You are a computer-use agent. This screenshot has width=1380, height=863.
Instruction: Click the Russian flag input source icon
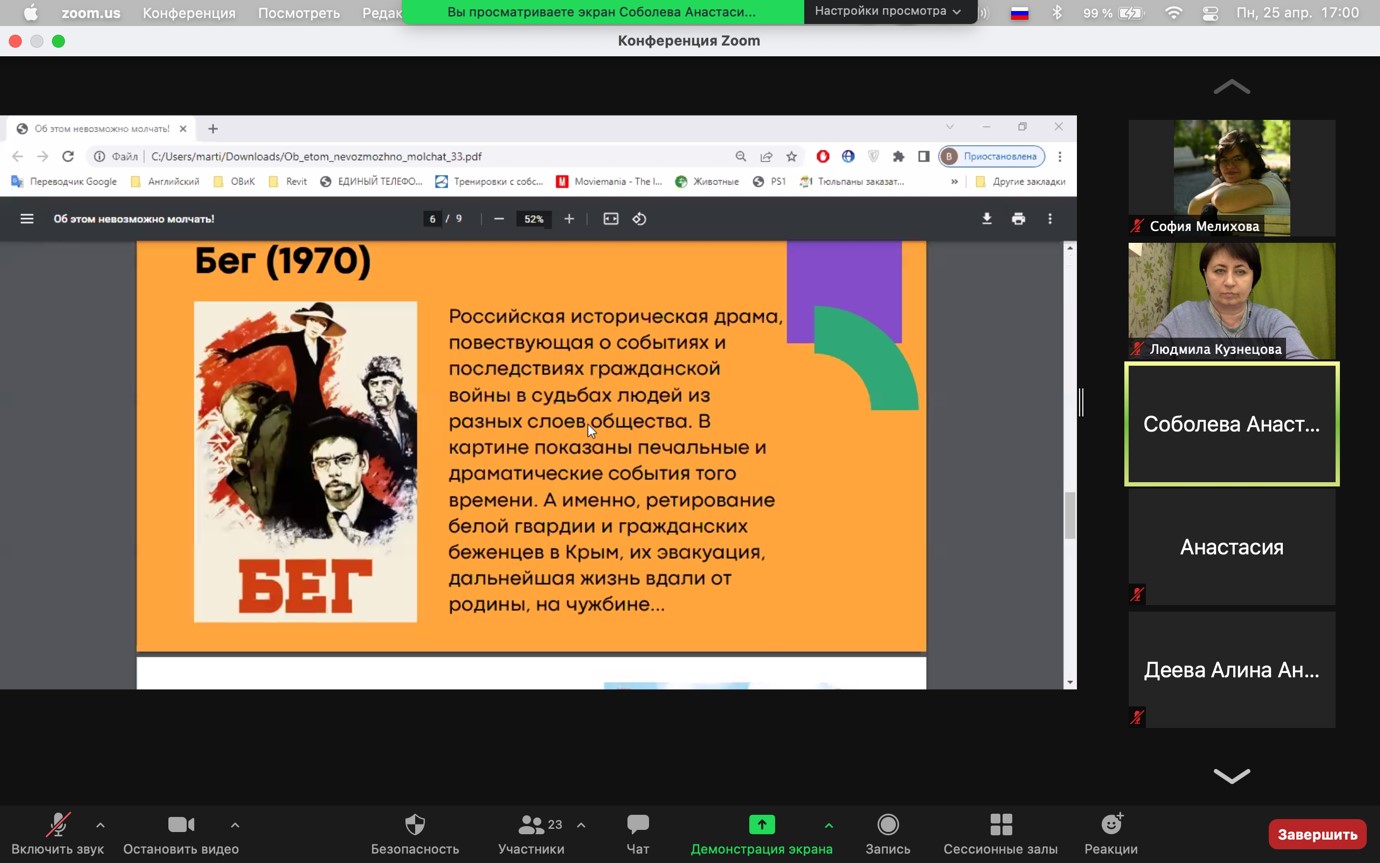[x=1020, y=13]
